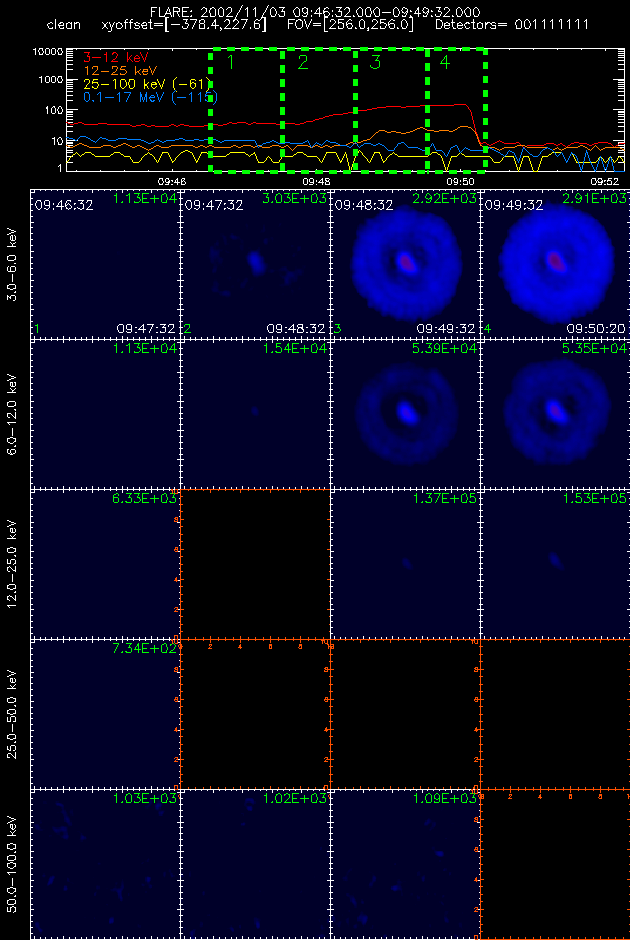Click interval number 2 in light curve
The height and width of the screenshot is (940, 630).
[302, 61]
